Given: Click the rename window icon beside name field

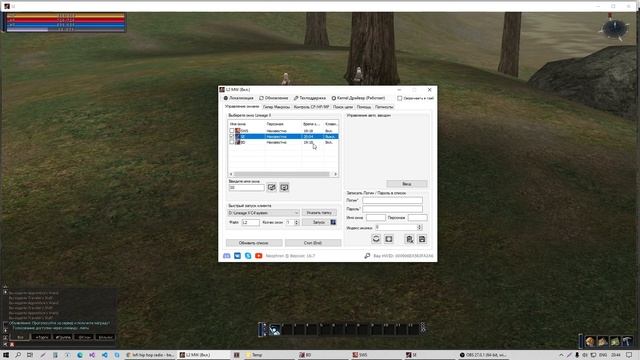Looking at the screenshot, I should pos(271,187).
